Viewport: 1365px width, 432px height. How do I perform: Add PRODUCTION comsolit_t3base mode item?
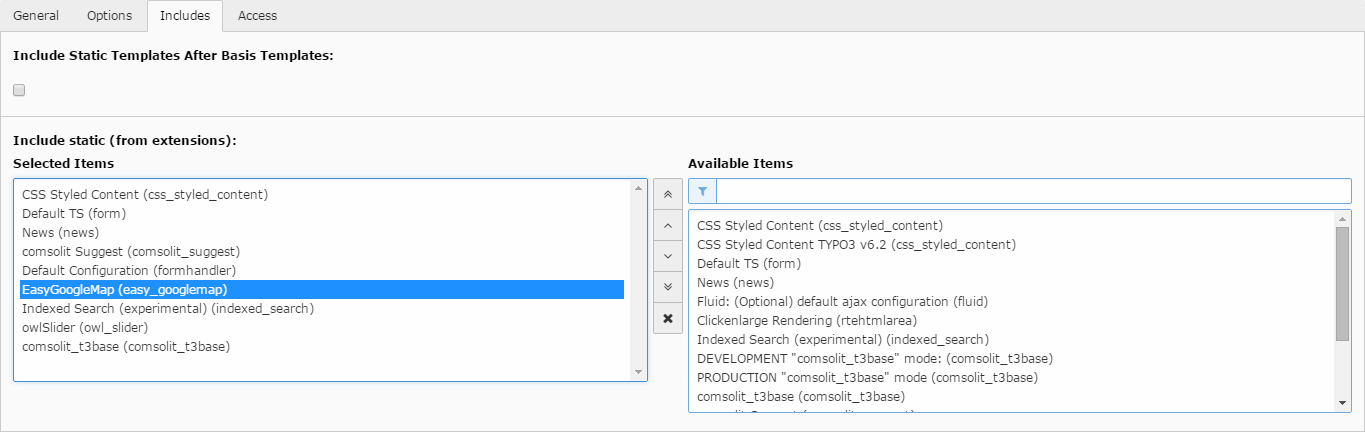click(x=1014, y=377)
